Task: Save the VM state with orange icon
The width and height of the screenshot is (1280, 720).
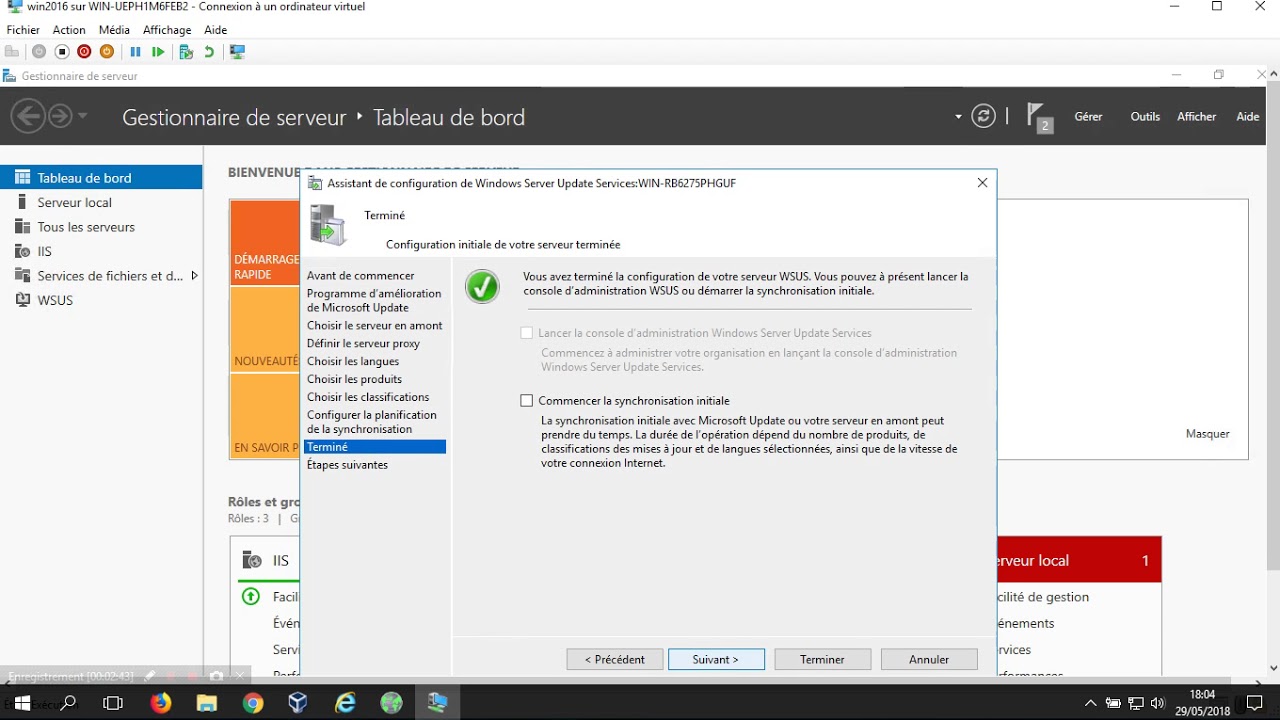Action: coord(107,52)
